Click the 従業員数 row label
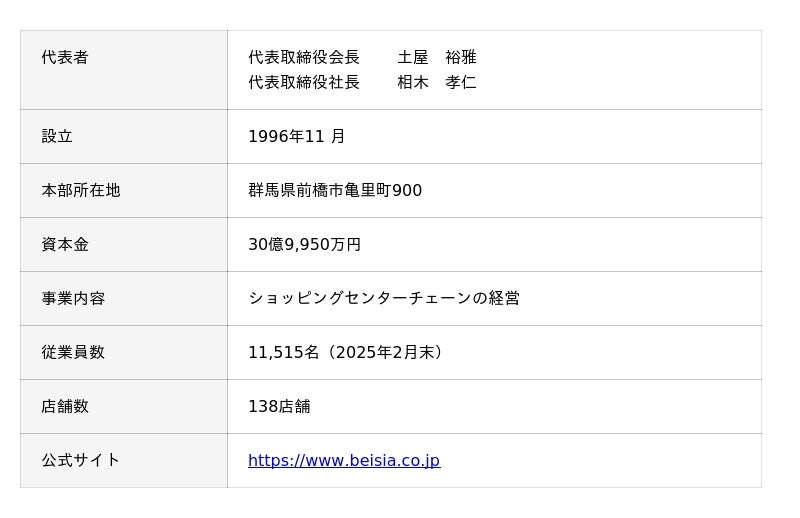800x518 pixels. pyautogui.click(x=73, y=352)
